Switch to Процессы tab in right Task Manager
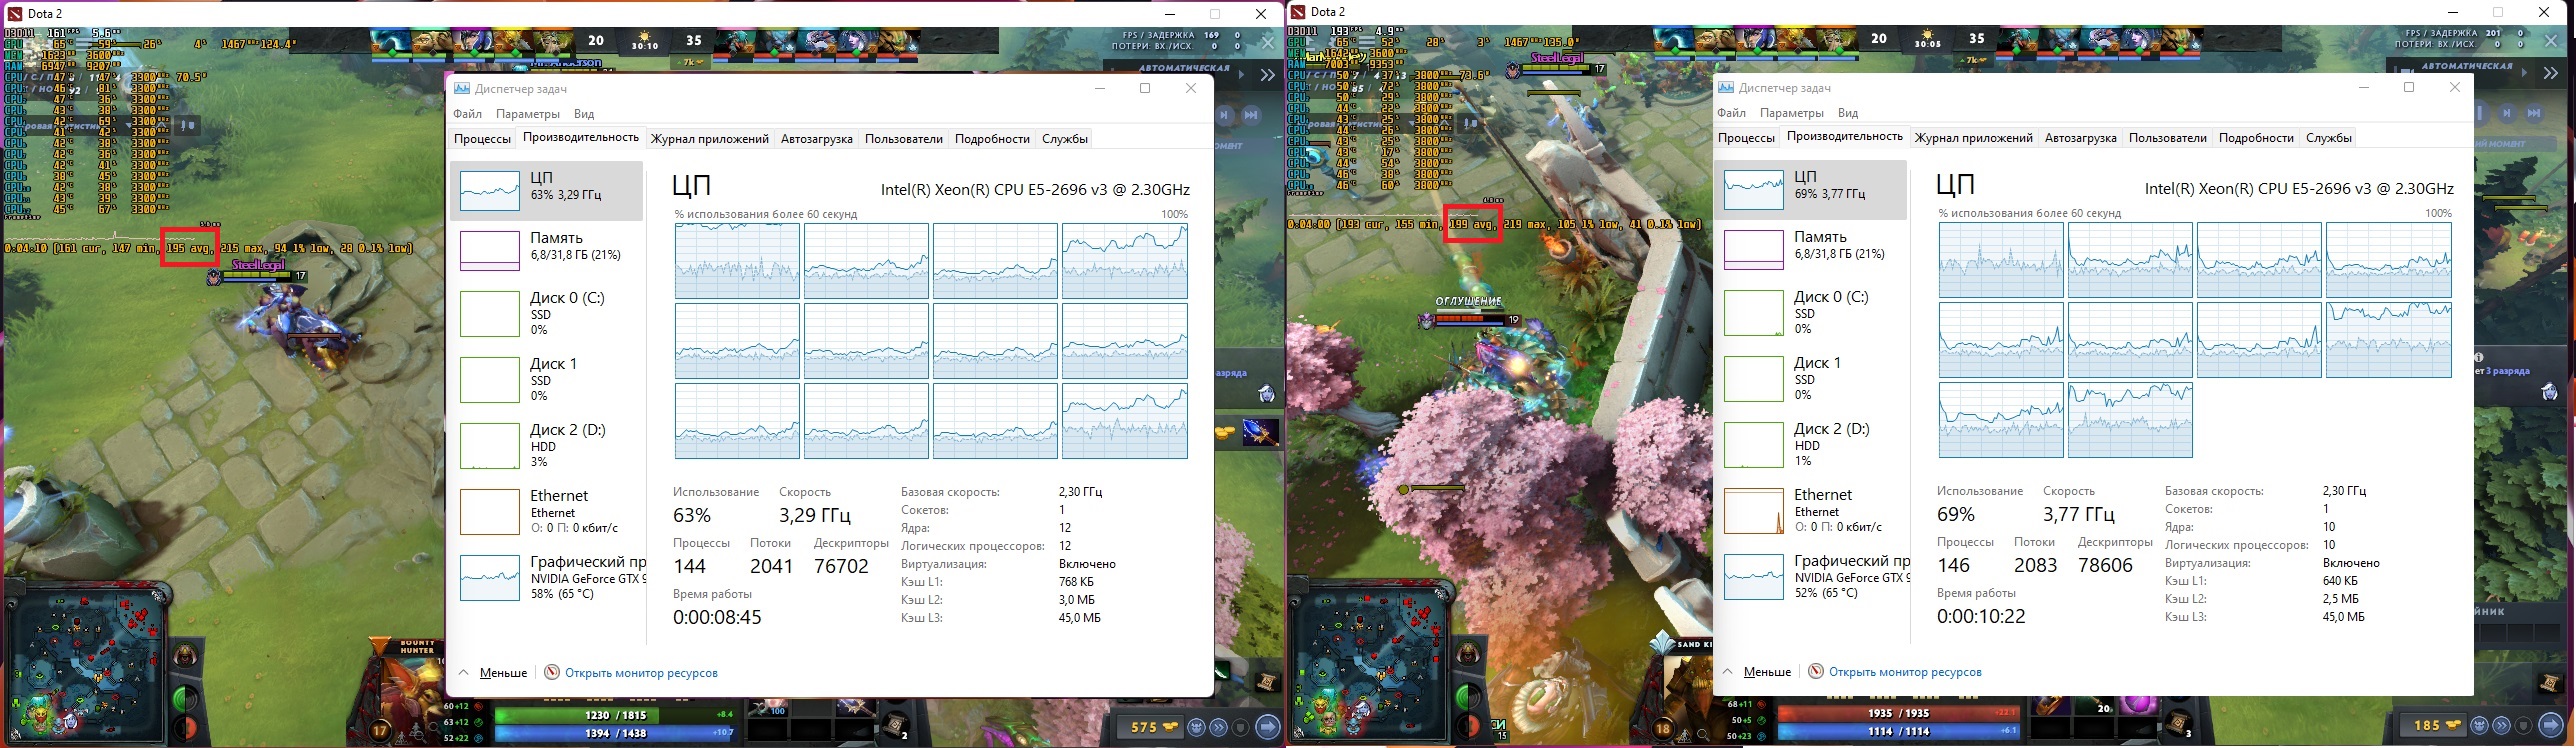Screen dimensions: 2576x748 (x=1747, y=138)
